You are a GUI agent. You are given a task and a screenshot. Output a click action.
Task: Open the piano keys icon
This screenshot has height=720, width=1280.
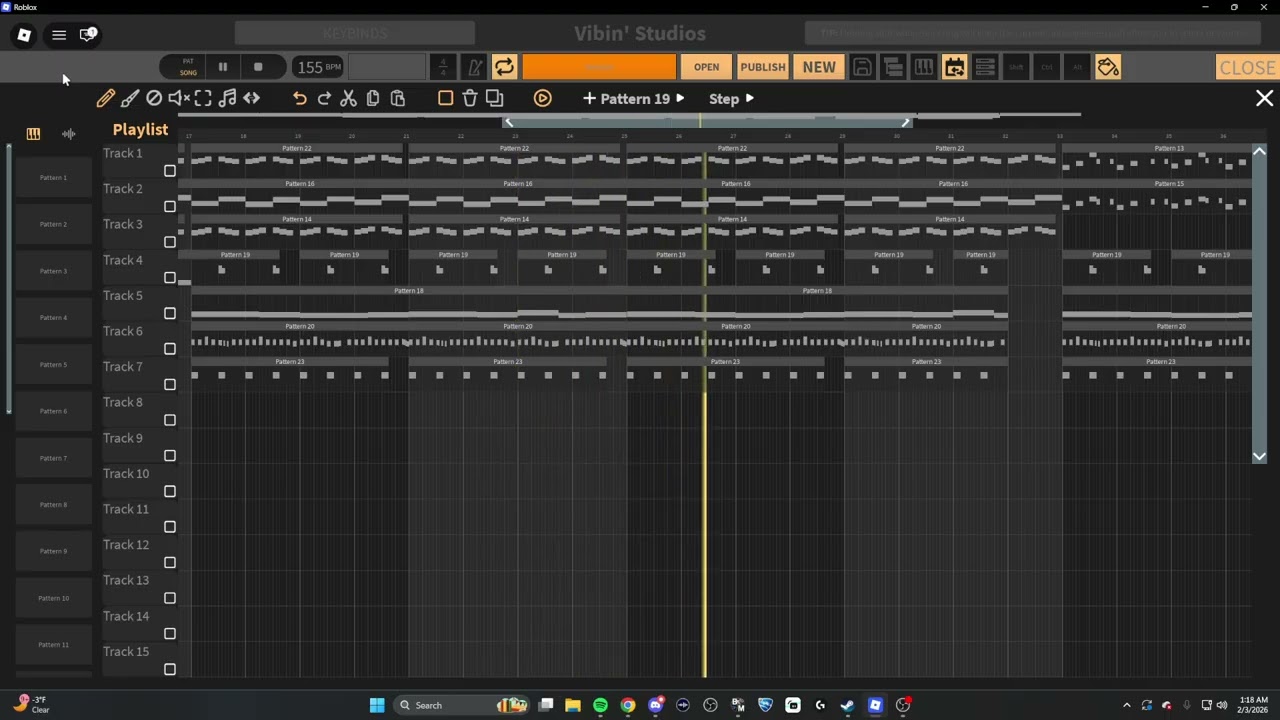[924, 67]
